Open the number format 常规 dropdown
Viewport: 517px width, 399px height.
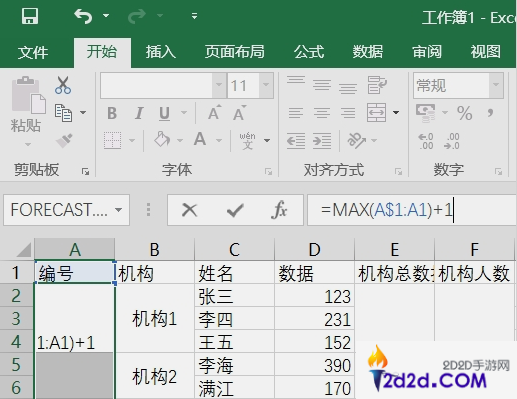tap(496, 85)
